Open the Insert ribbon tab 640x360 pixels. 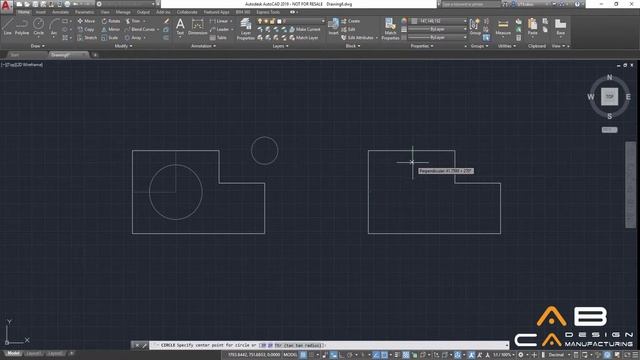[x=41, y=12]
